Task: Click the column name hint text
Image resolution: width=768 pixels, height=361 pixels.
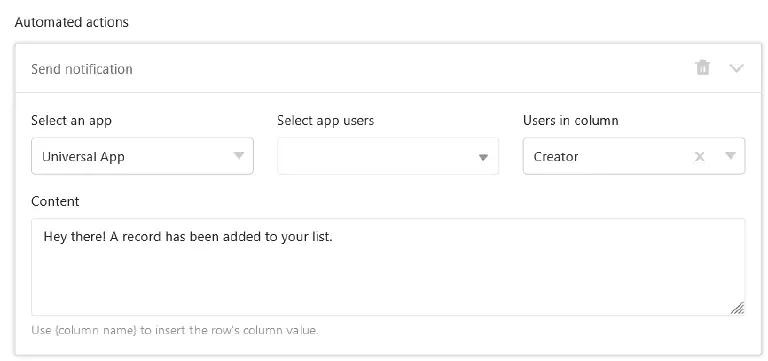Action: [x=175, y=330]
